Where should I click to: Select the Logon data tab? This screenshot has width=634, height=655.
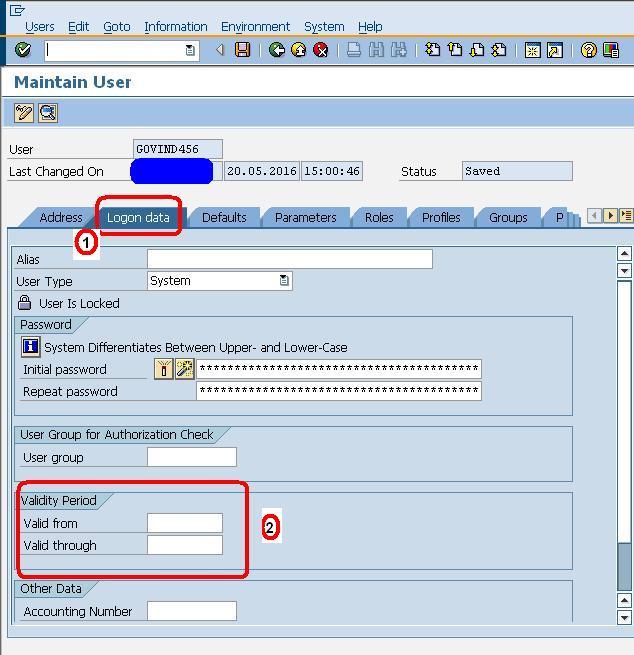(138, 218)
